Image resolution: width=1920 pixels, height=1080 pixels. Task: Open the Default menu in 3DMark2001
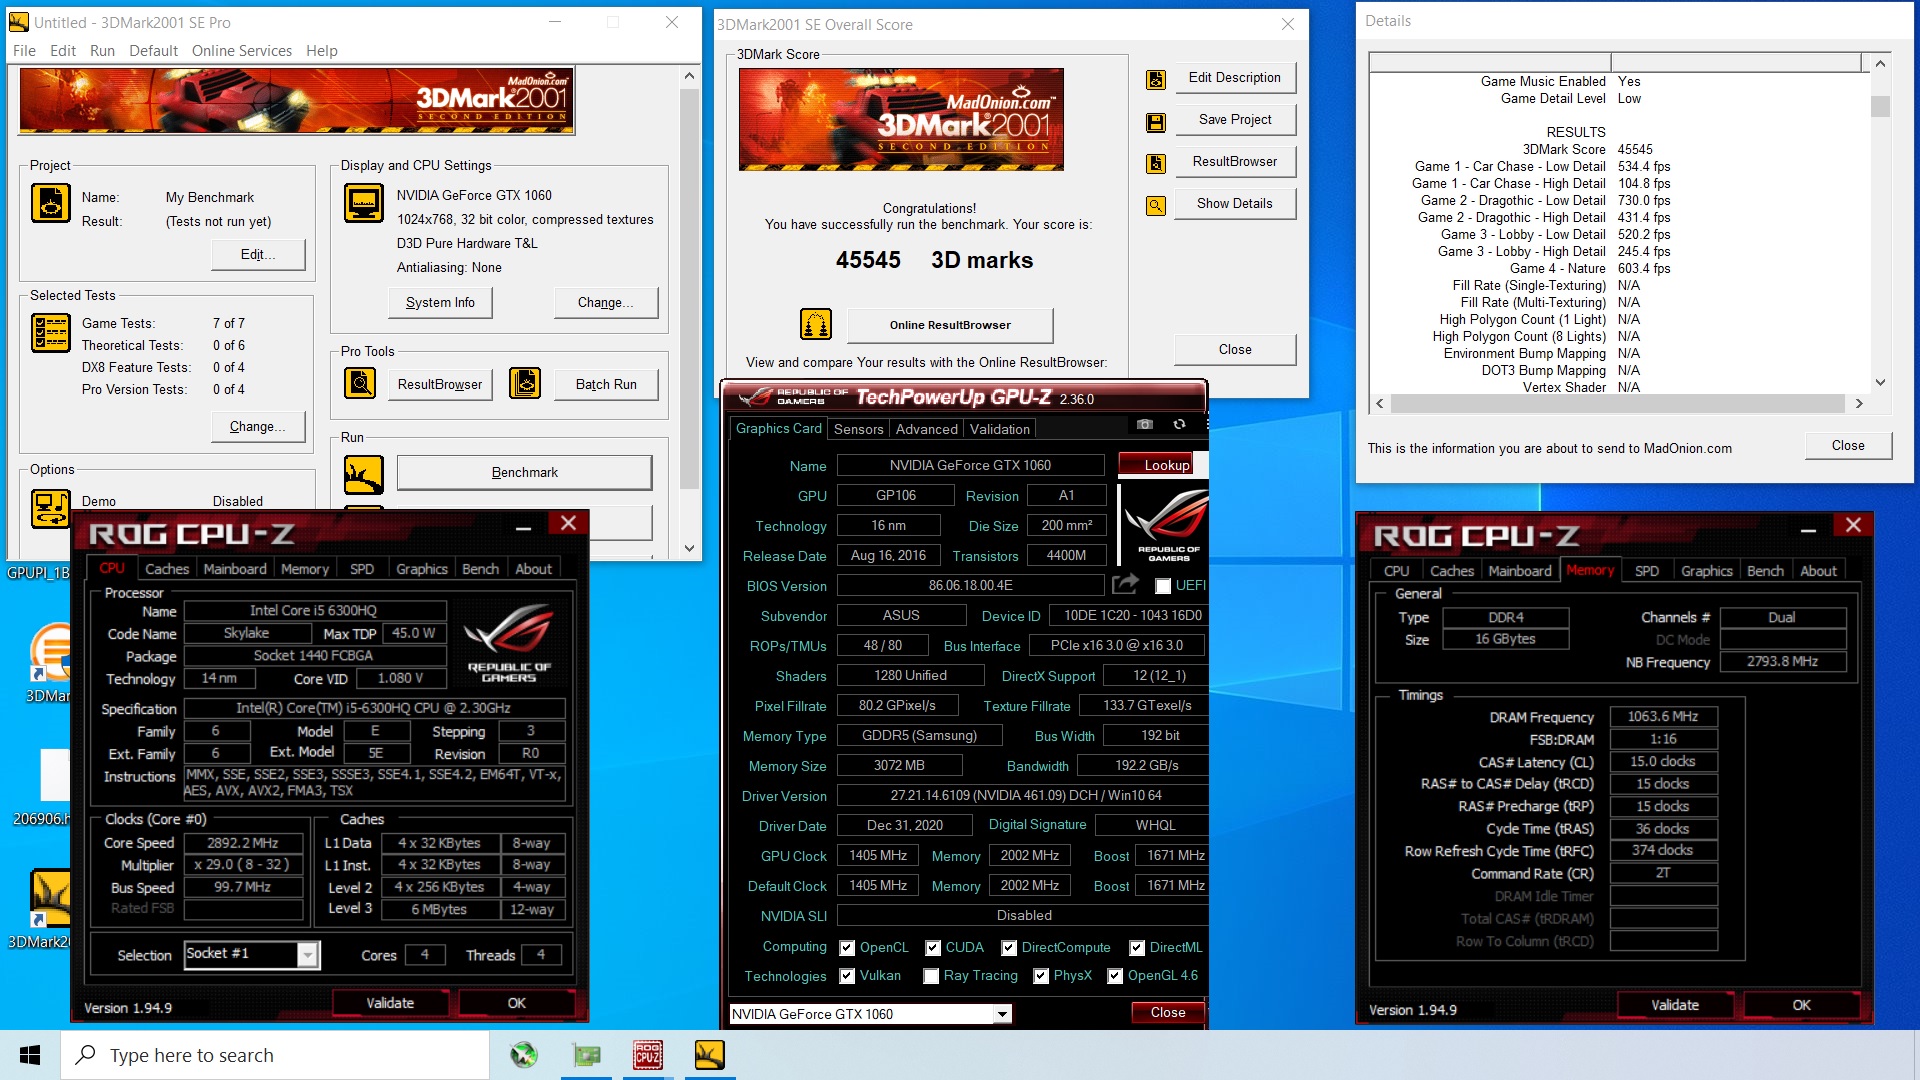click(x=153, y=50)
